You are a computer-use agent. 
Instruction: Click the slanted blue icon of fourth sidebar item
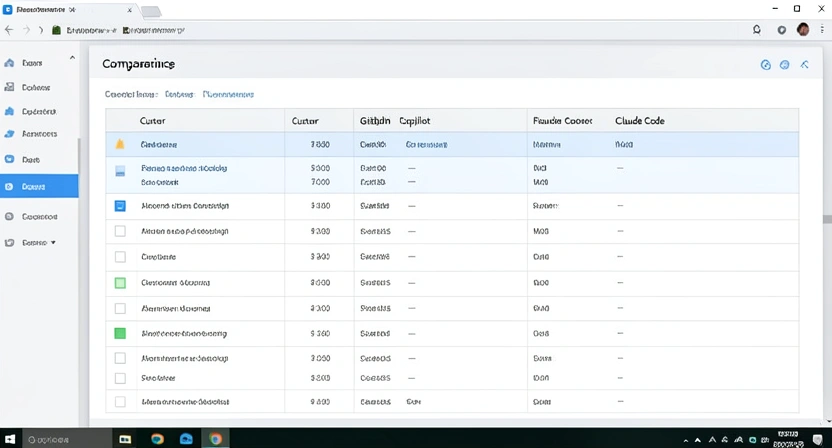(9, 134)
